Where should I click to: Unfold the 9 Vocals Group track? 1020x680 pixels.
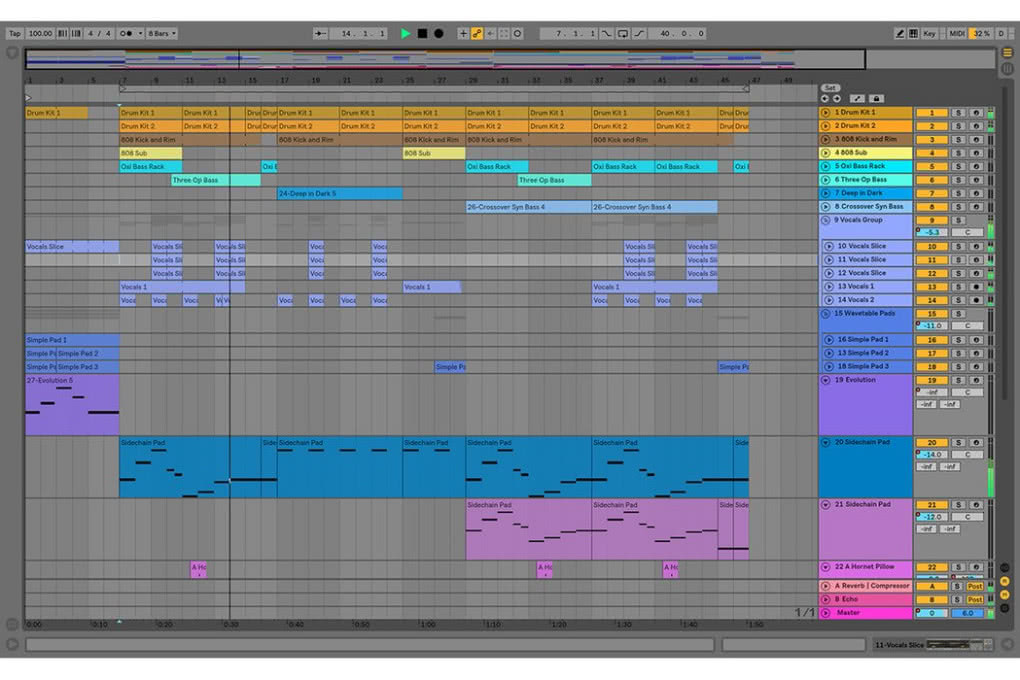pos(825,220)
